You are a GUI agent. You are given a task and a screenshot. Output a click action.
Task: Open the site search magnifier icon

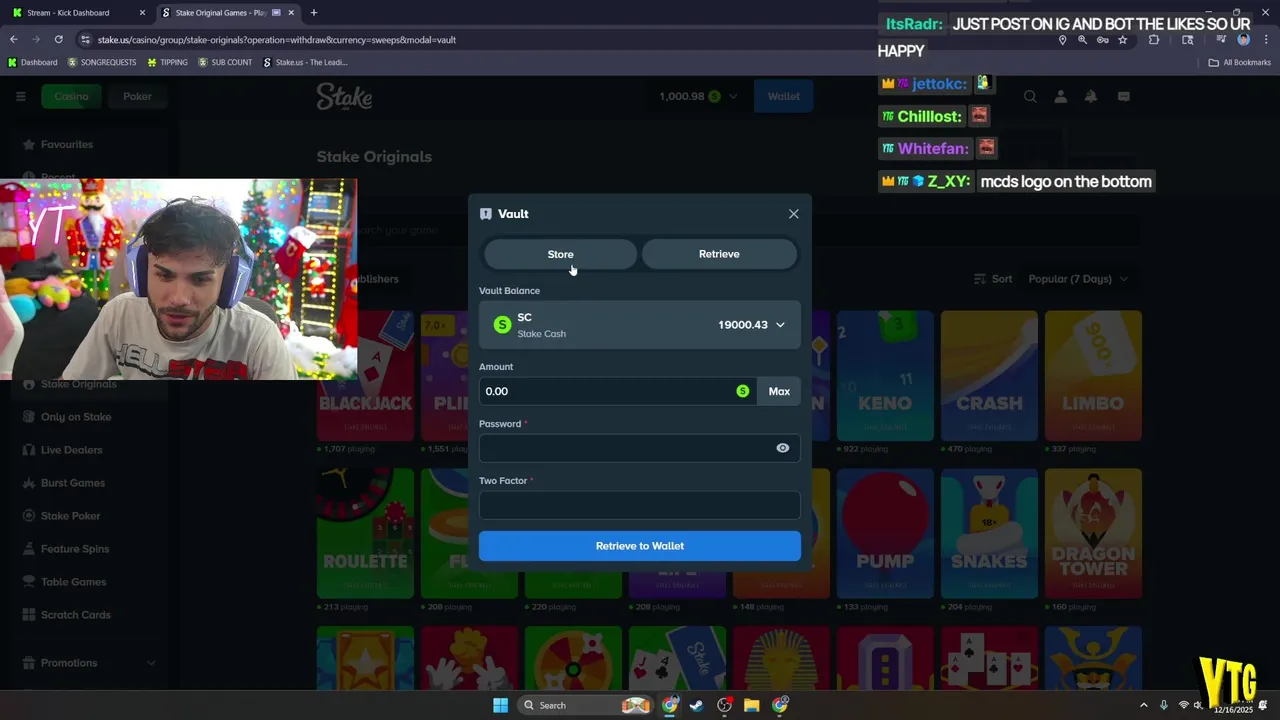pos(1030,96)
